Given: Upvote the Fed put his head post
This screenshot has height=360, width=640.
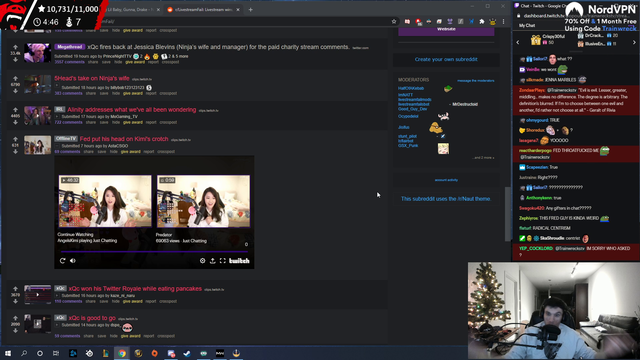Looking at the screenshot, I should (16, 139).
